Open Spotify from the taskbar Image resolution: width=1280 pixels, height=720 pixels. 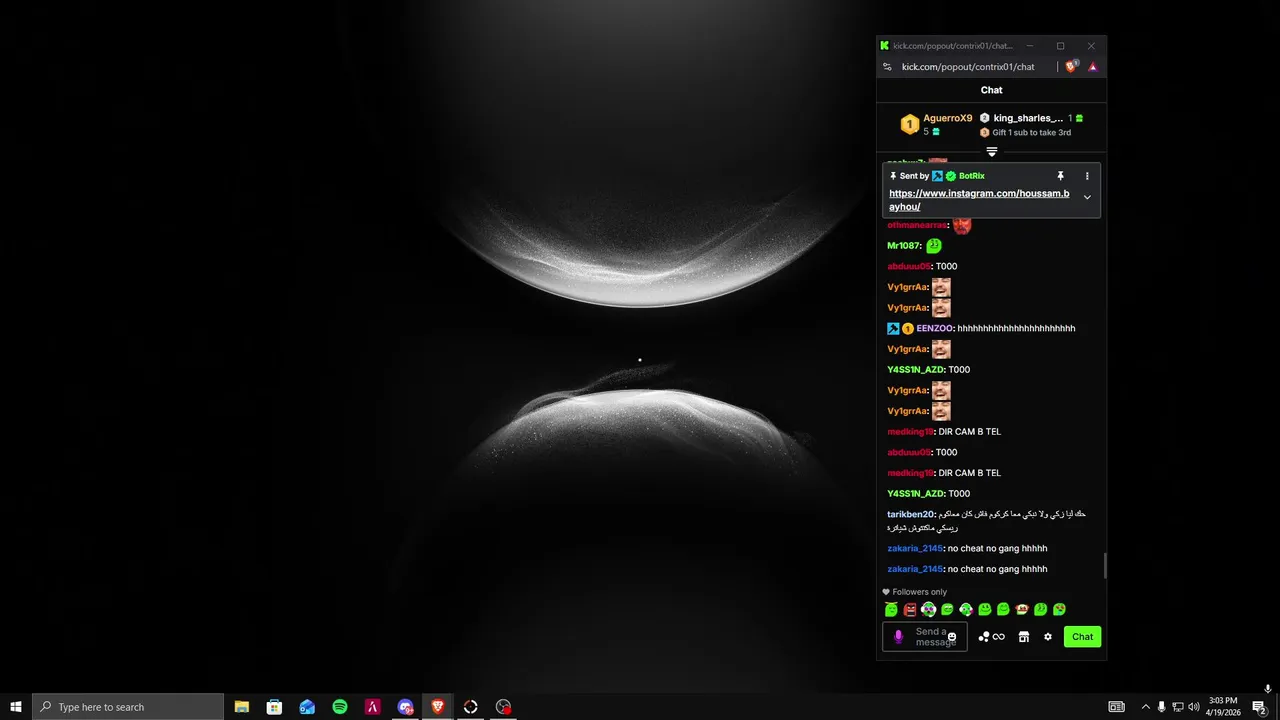[340, 707]
